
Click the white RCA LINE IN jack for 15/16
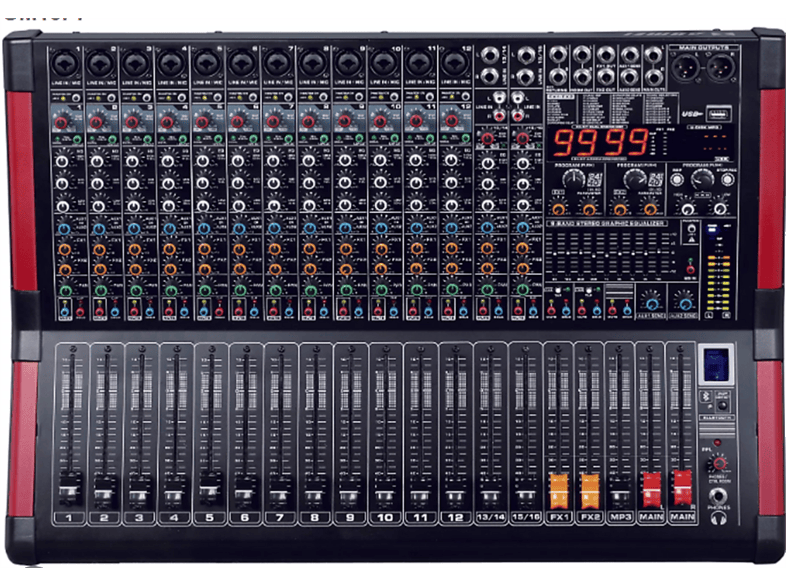point(518,97)
